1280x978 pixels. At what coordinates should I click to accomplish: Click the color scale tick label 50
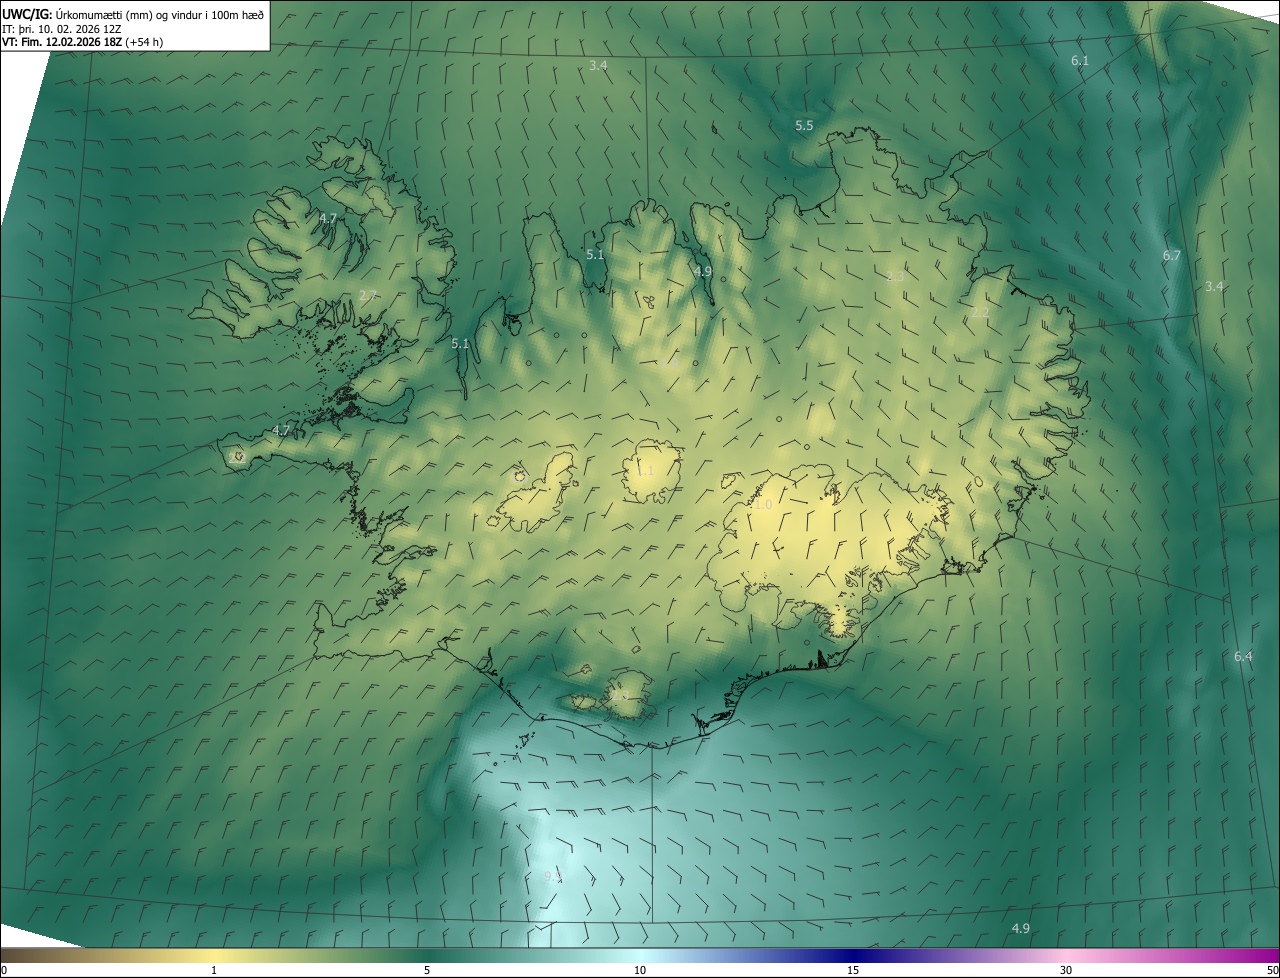(1272, 970)
